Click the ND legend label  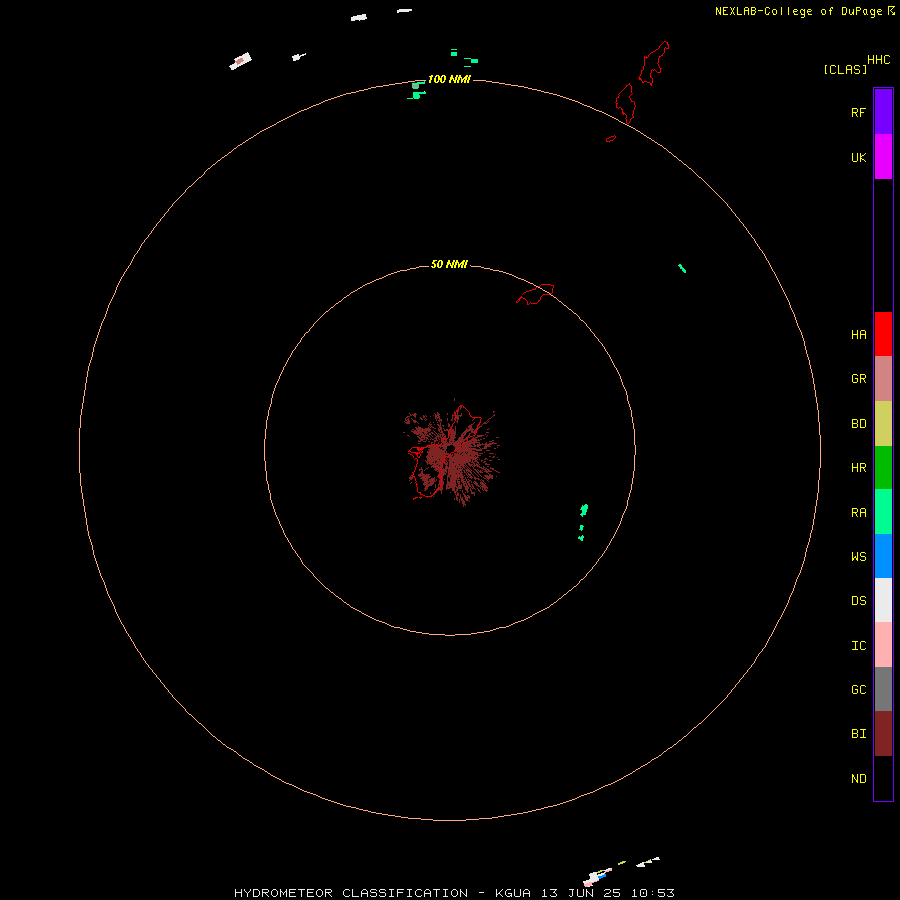[x=858, y=778]
